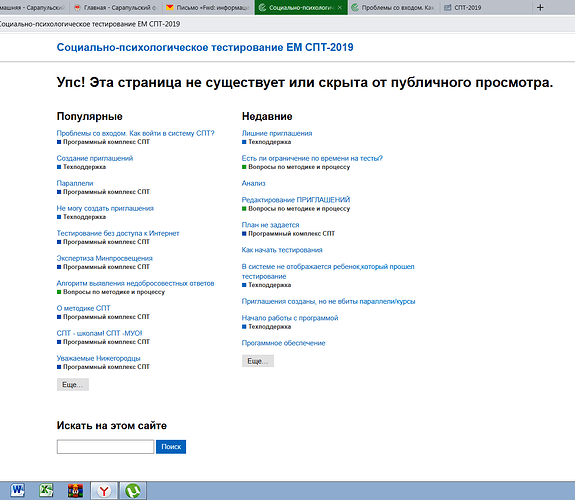
Task: Open the 'О методике СПТ' link
Action: coord(83,308)
